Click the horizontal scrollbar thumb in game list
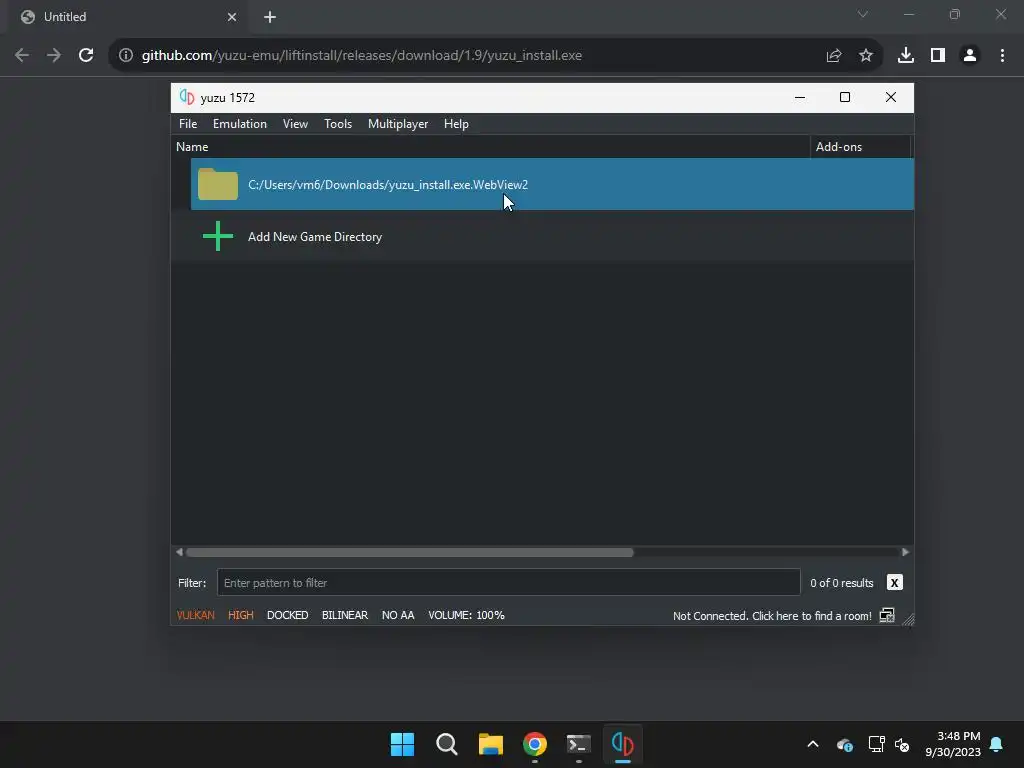The width and height of the screenshot is (1024, 768). point(409,552)
